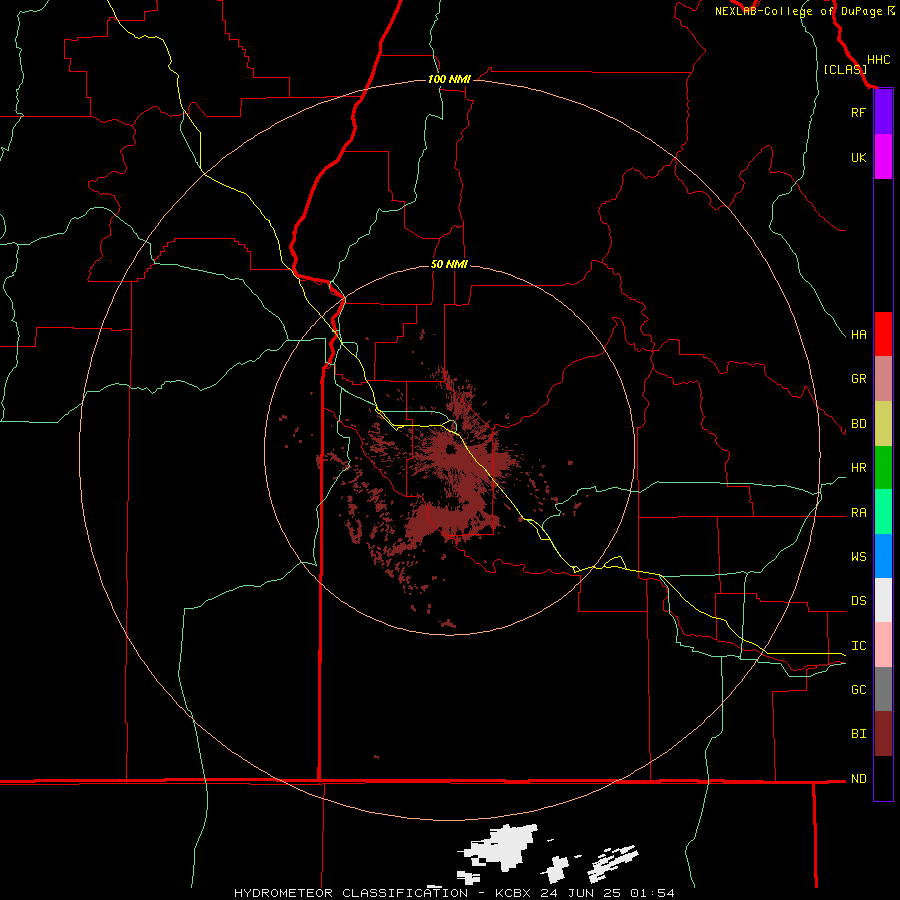Click the 100 NMI range ring label

coord(449,79)
